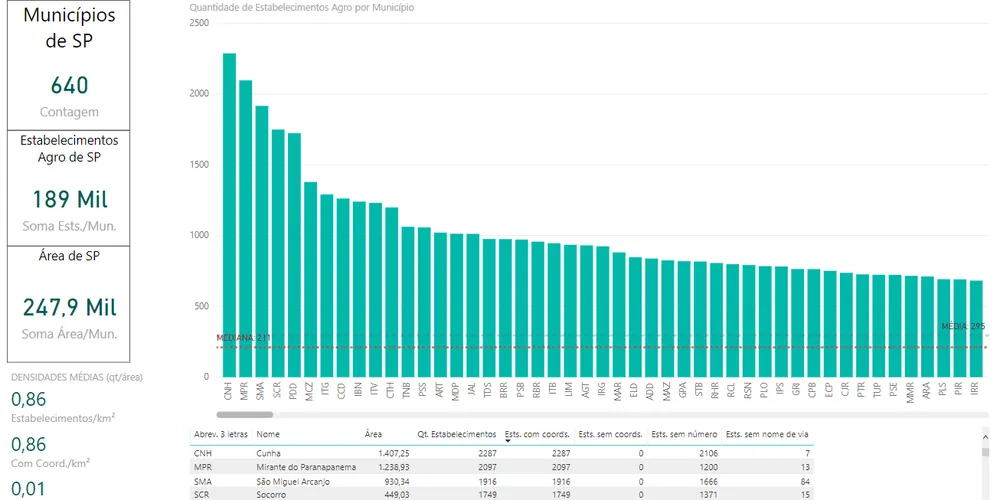Select the tallest CNH bar in the chart
The image size is (1000, 500).
230,215
